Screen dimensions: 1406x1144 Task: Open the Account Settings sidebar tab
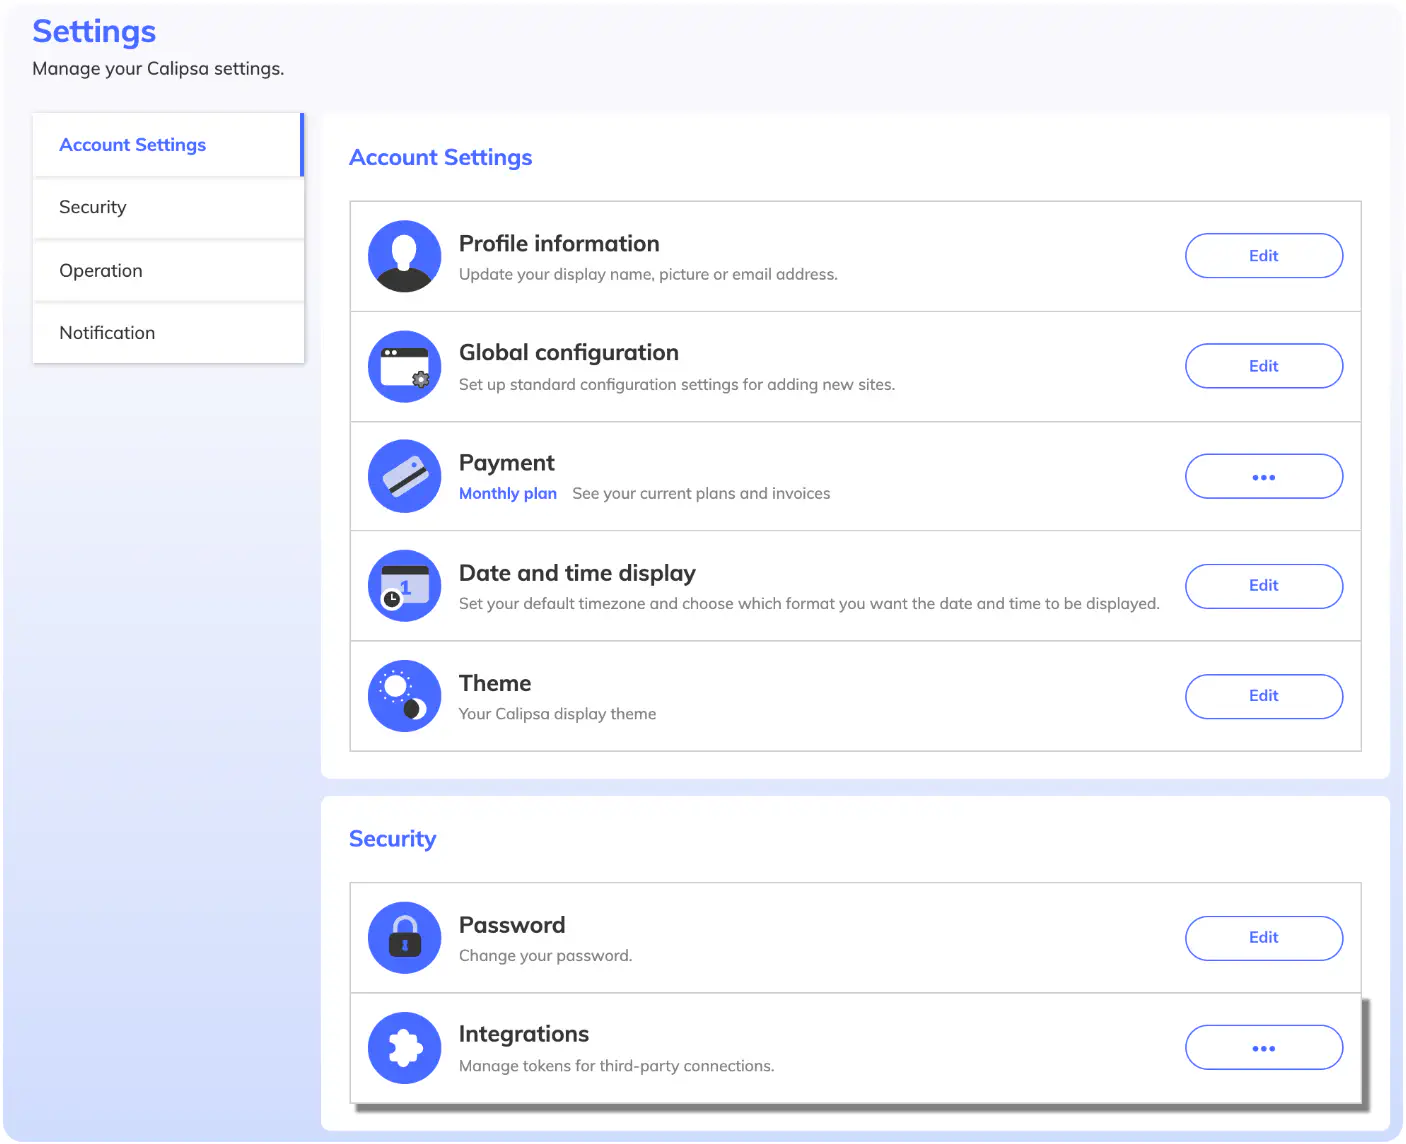click(x=168, y=145)
